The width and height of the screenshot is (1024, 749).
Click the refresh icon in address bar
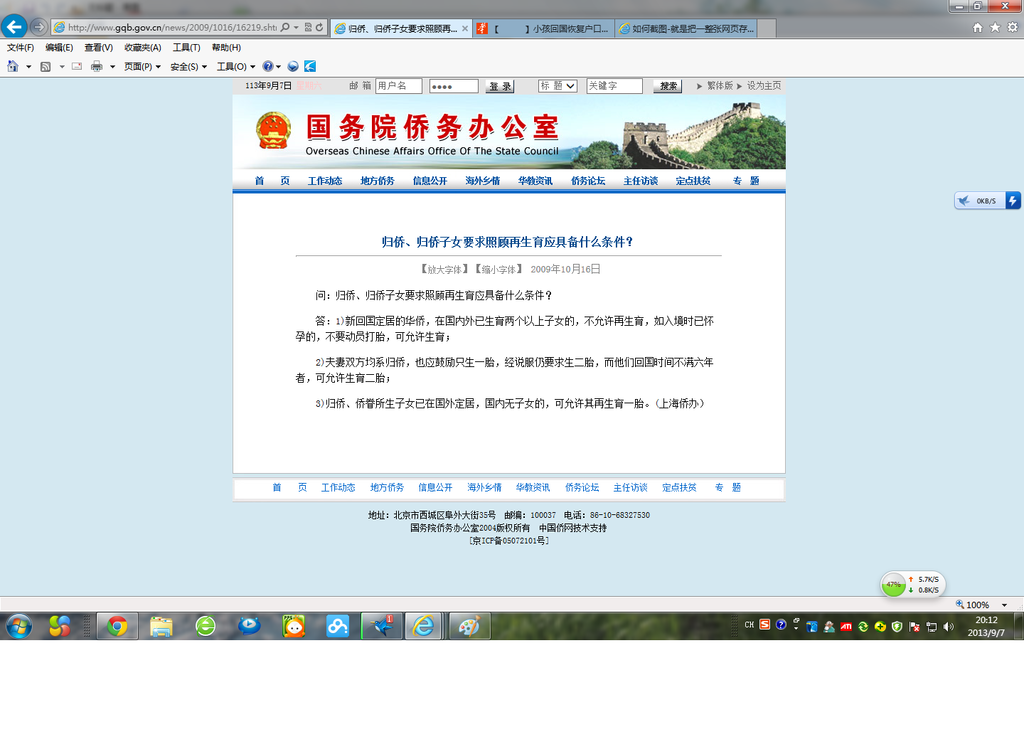pyautogui.click(x=319, y=27)
